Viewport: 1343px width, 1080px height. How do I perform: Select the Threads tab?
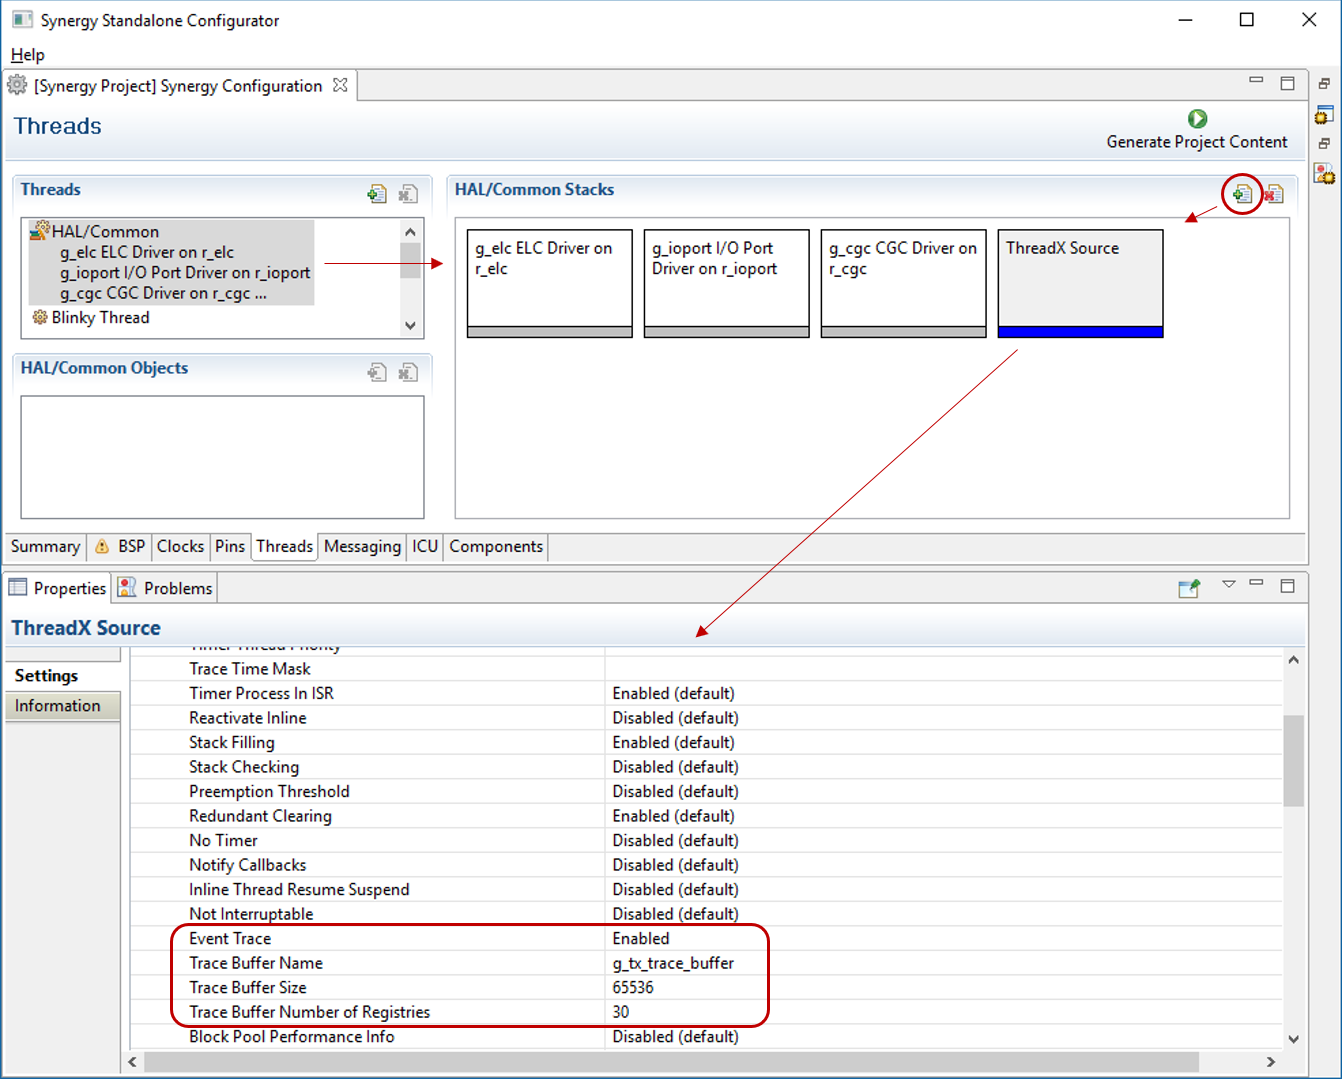coord(284,547)
